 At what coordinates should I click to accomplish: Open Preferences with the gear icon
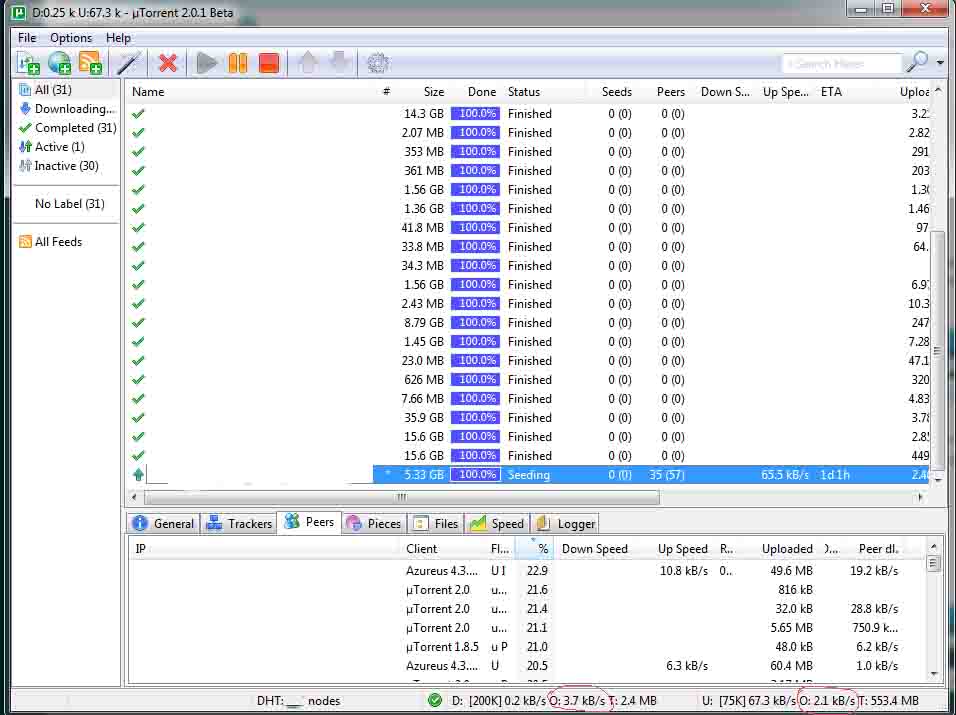point(378,63)
